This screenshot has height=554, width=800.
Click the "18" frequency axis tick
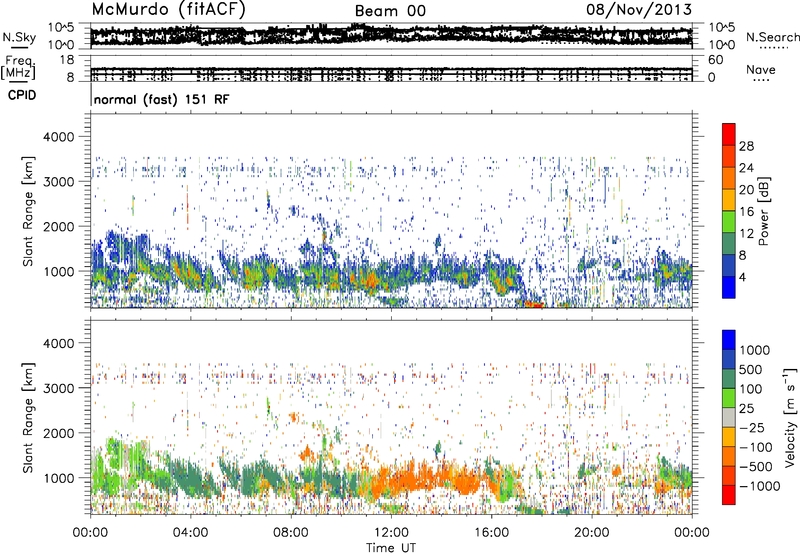coord(66,60)
